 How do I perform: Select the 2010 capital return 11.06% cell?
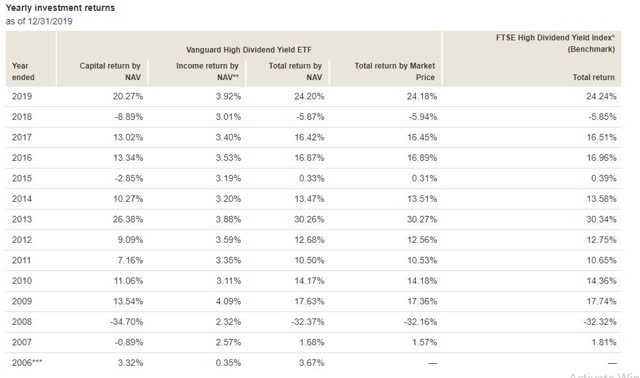(x=128, y=281)
